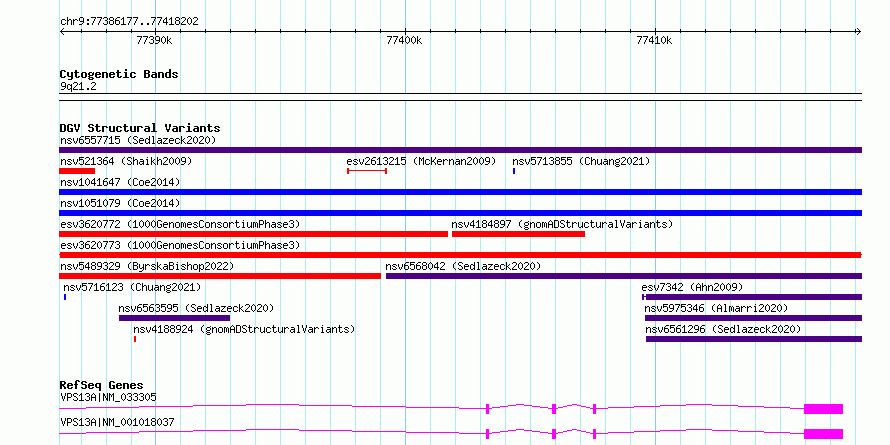
Task: Open nsv6561296 (Sedlazeck2020) label
Action: (723, 329)
